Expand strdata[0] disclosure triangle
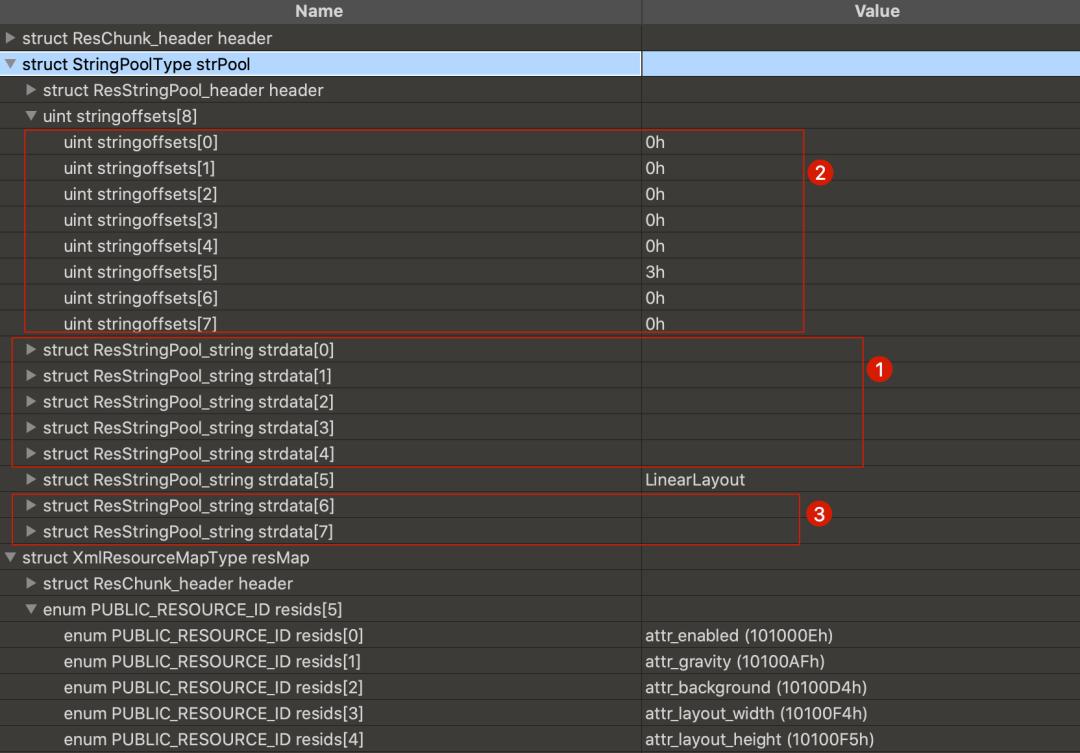This screenshot has width=1080, height=753. (x=32, y=350)
